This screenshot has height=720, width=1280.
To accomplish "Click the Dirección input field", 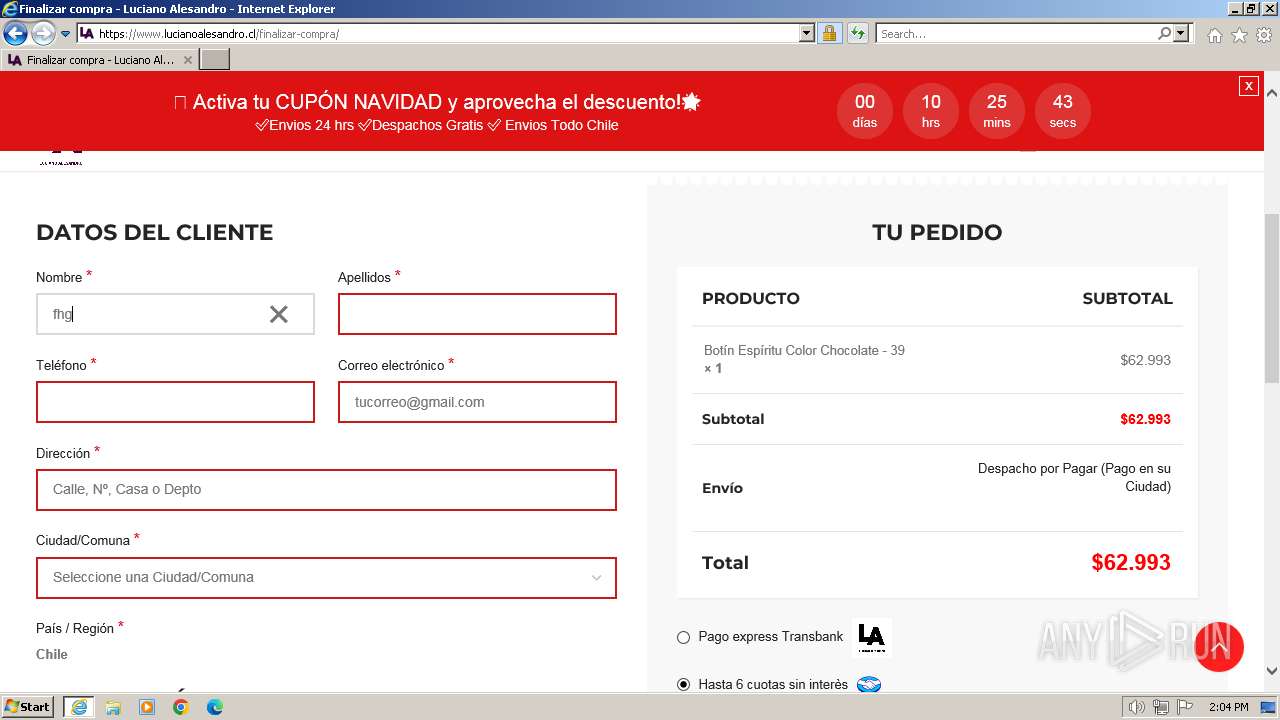I will 326,490.
